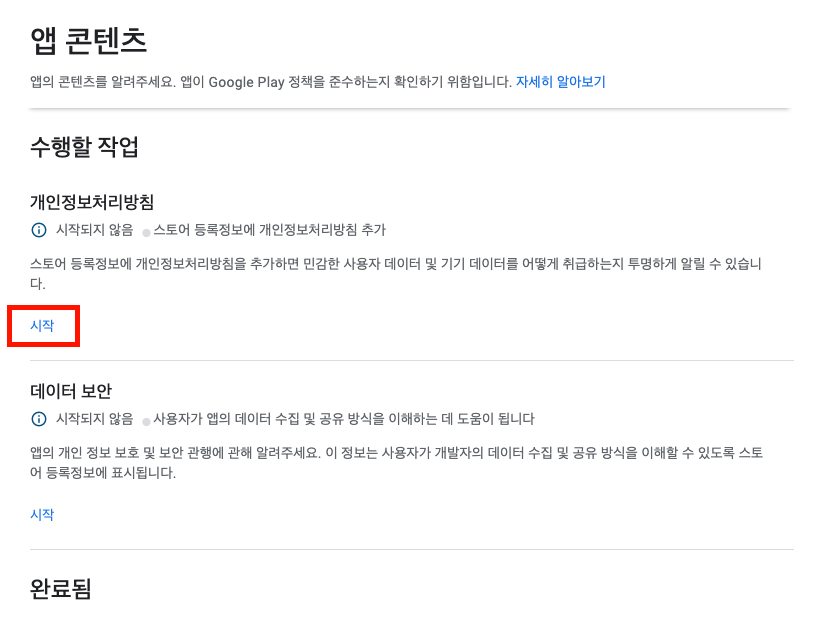Click the 개인정보처리방침 section heading
This screenshot has width=824, height=620.
point(92,202)
